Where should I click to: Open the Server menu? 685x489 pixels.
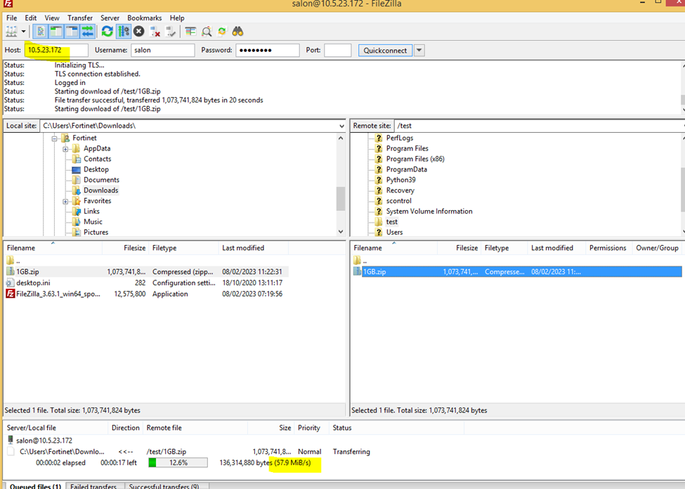tap(110, 18)
